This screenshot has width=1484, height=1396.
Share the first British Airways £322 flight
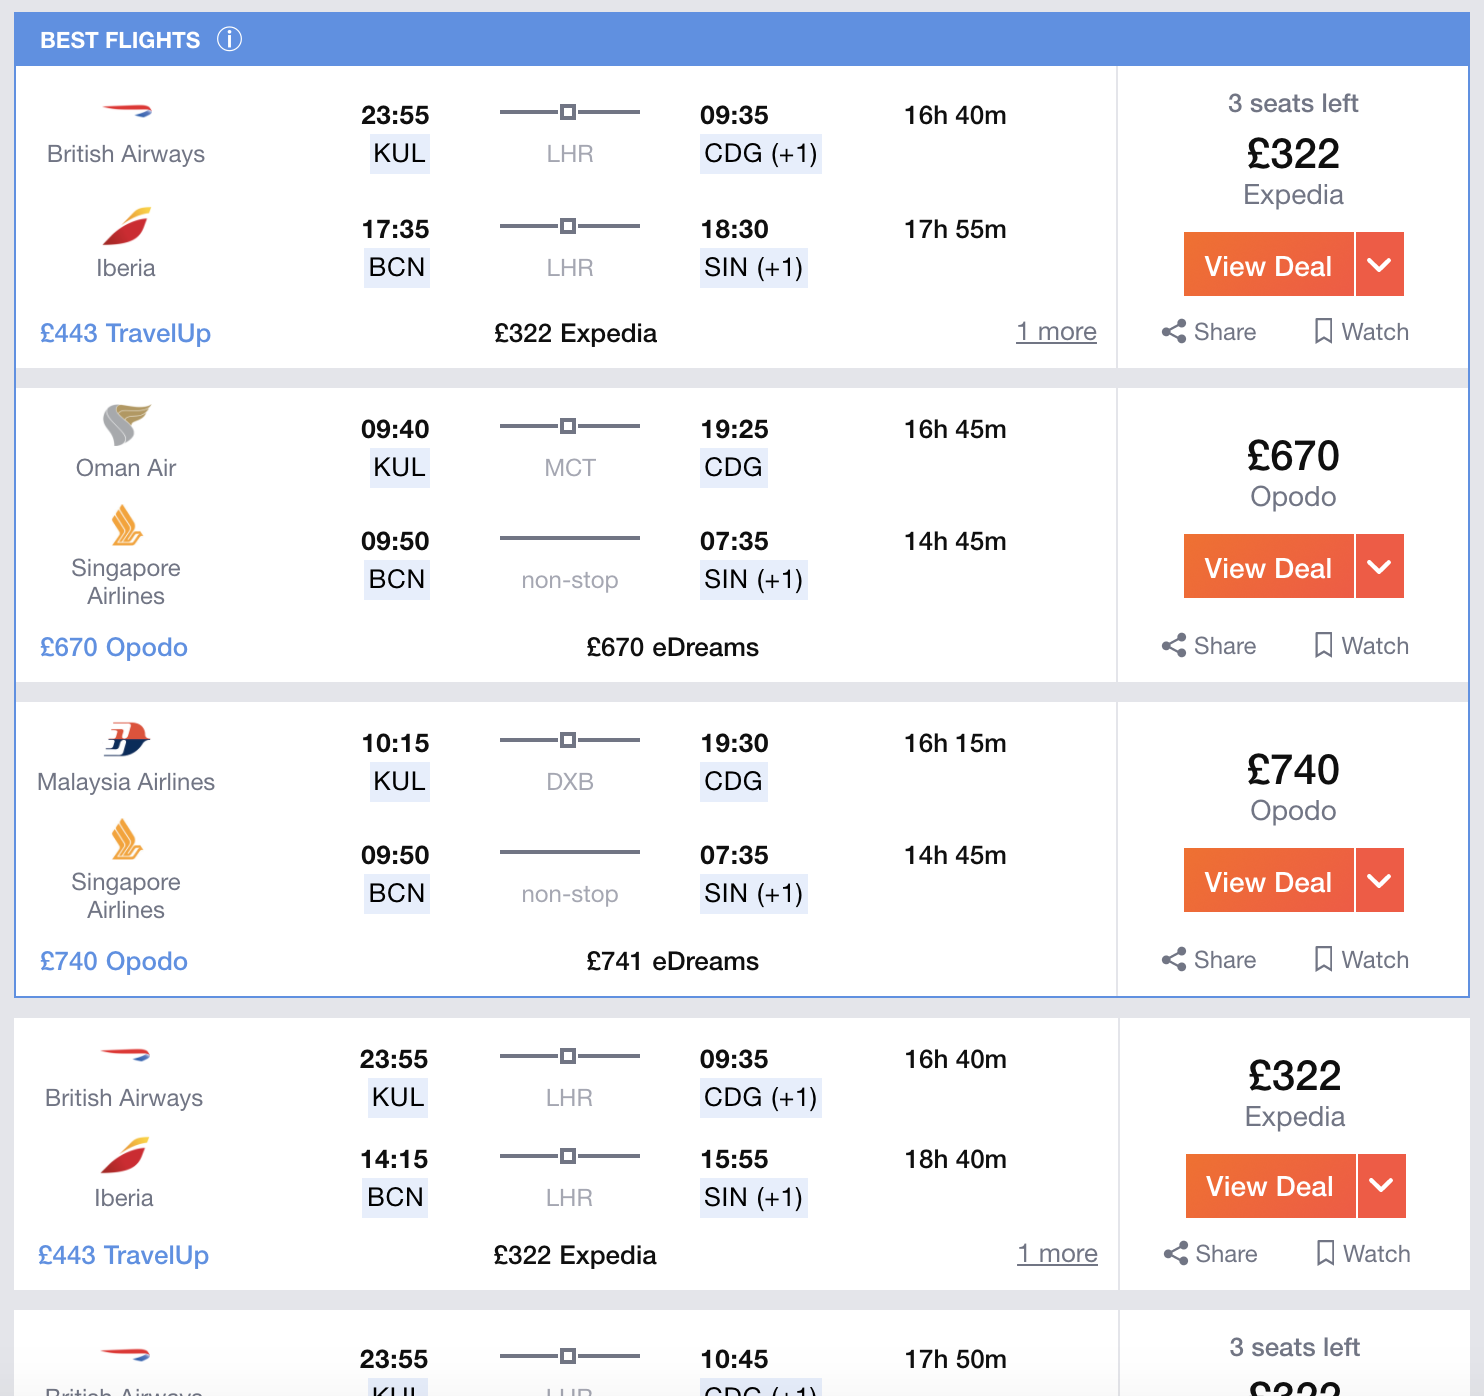(x=1209, y=332)
